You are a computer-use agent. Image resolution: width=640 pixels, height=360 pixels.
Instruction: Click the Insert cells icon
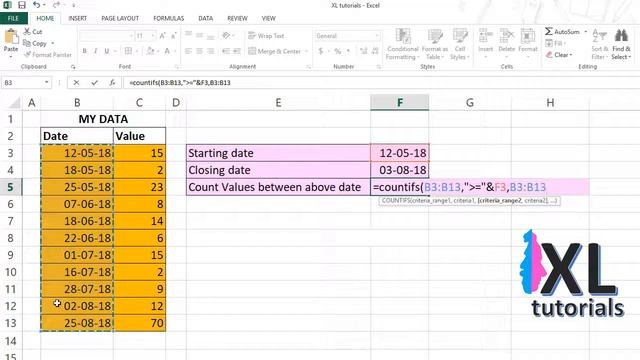pyautogui.click(x=486, y=36)
